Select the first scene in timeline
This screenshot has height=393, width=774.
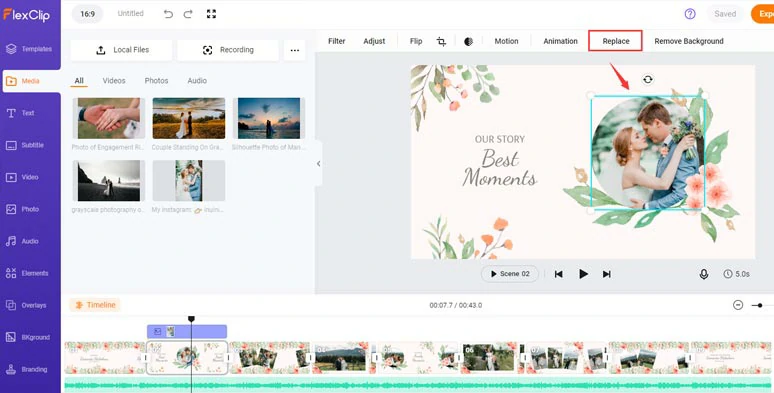[x=105, y=357]
